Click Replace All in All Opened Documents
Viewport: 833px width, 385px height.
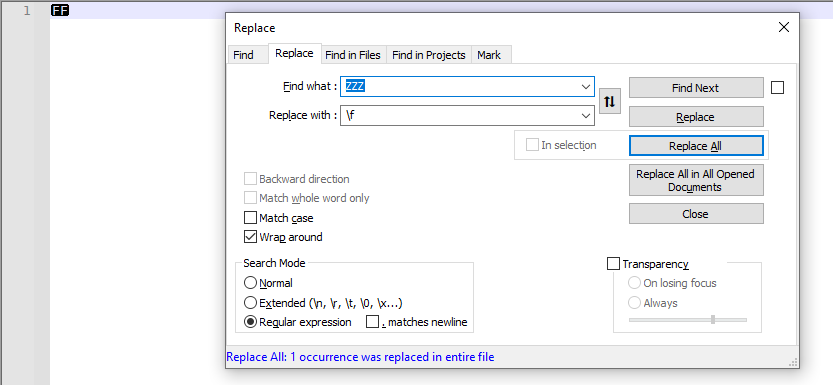(x=696, y=181)
